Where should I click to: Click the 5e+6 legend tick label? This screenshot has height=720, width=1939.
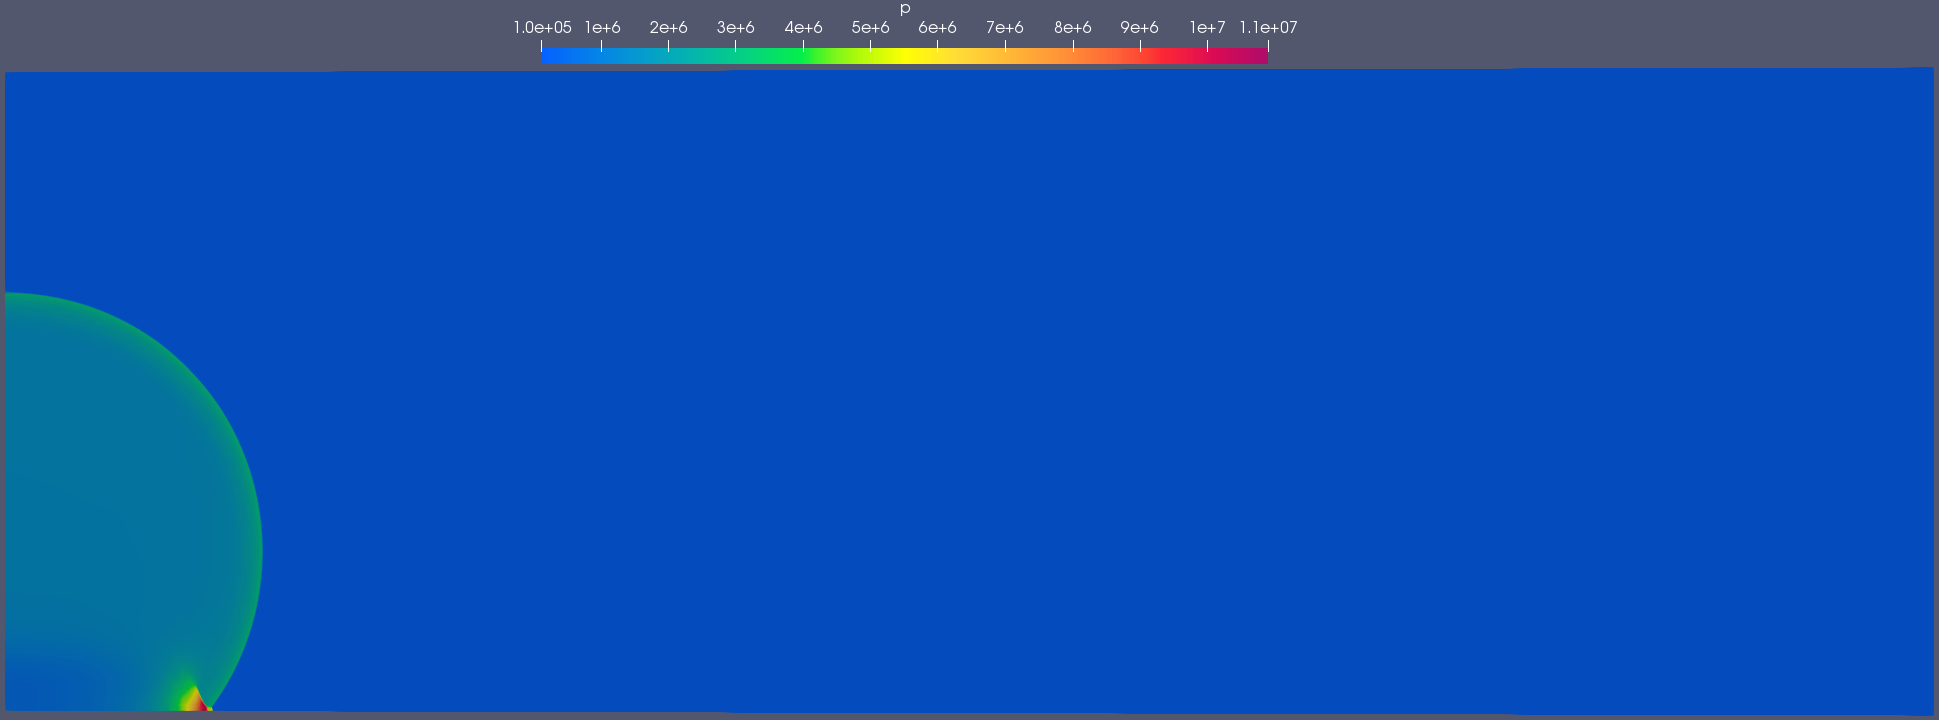click(870, 28)
